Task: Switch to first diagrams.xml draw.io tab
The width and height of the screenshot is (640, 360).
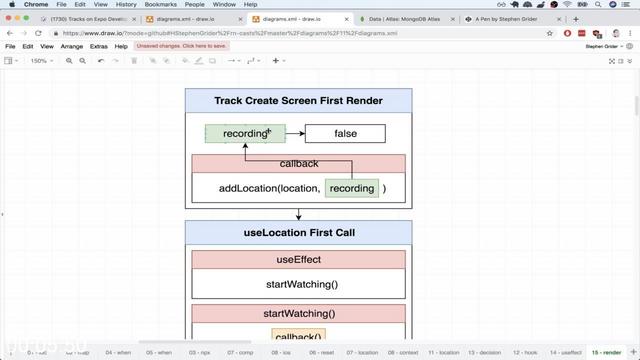Action: [194, 19]
